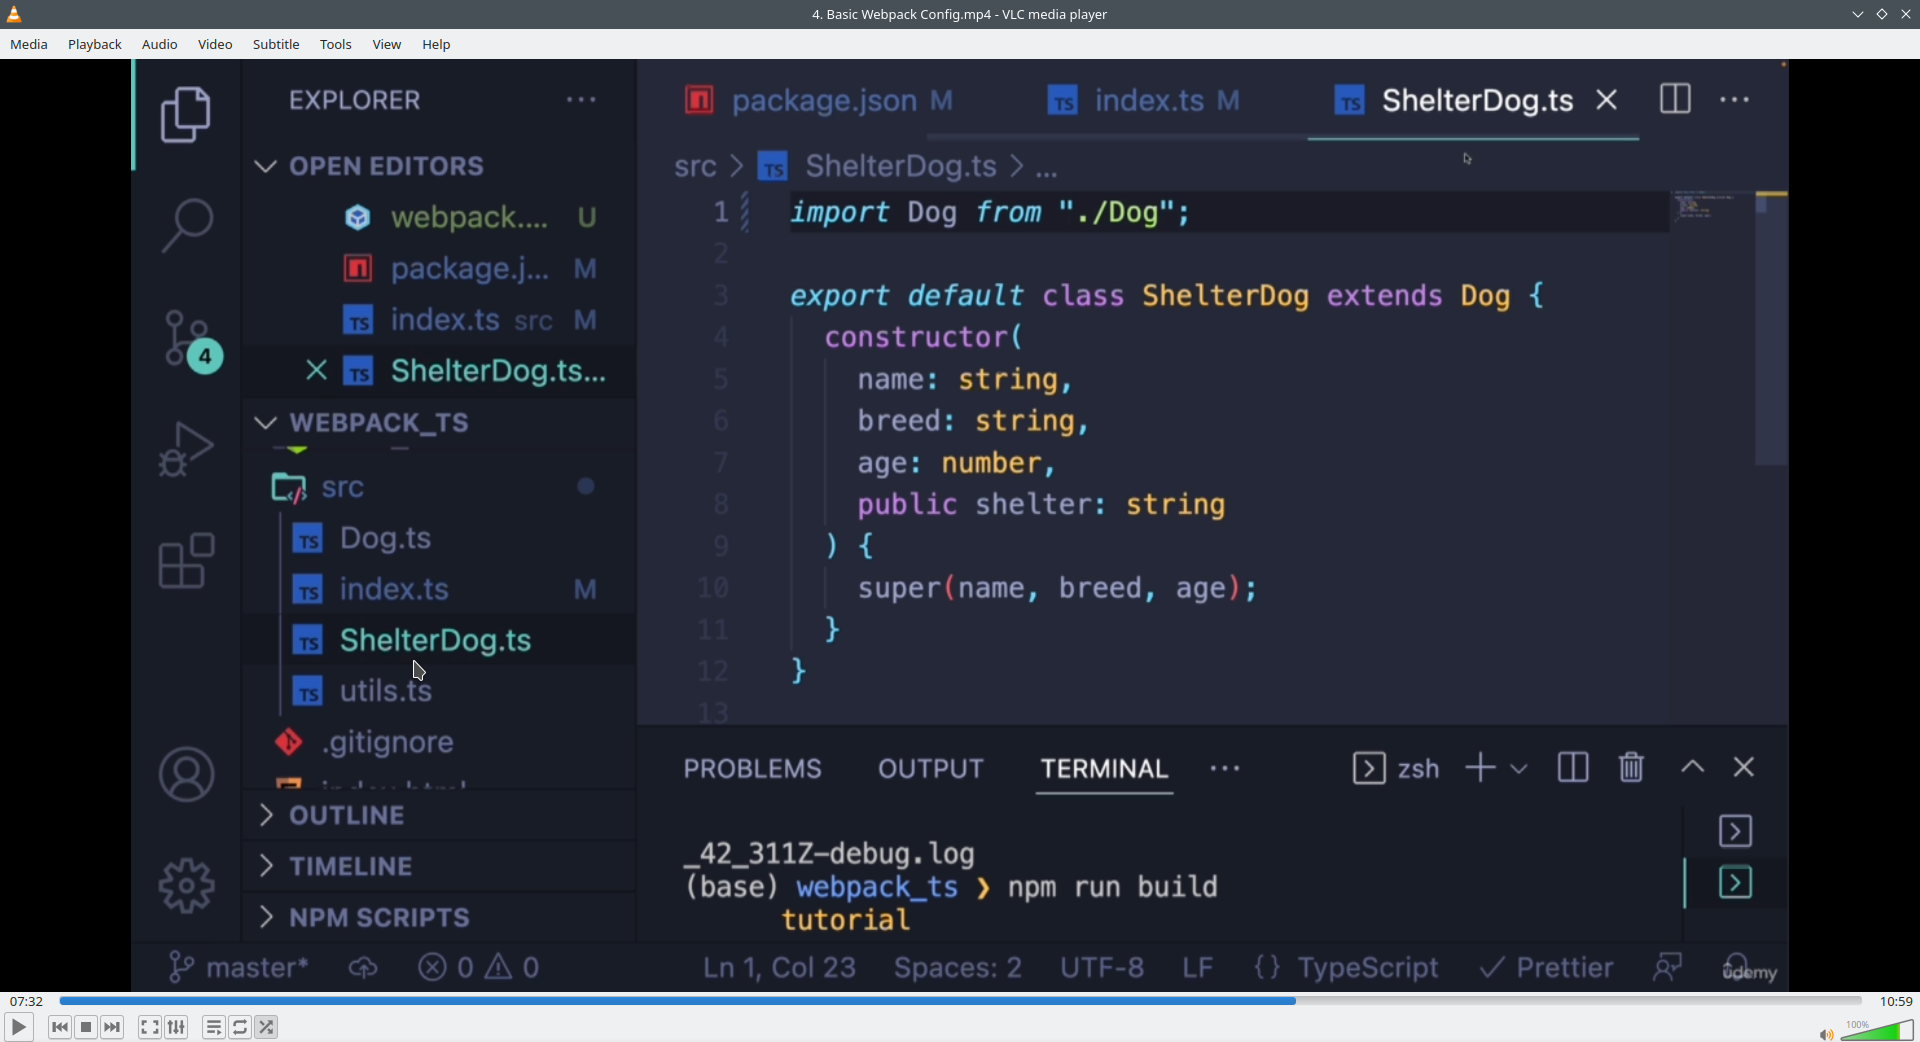This screenshot has height=1042, width=1920.
Task: Collapse the Open Editors section
Action: [265, 166]
